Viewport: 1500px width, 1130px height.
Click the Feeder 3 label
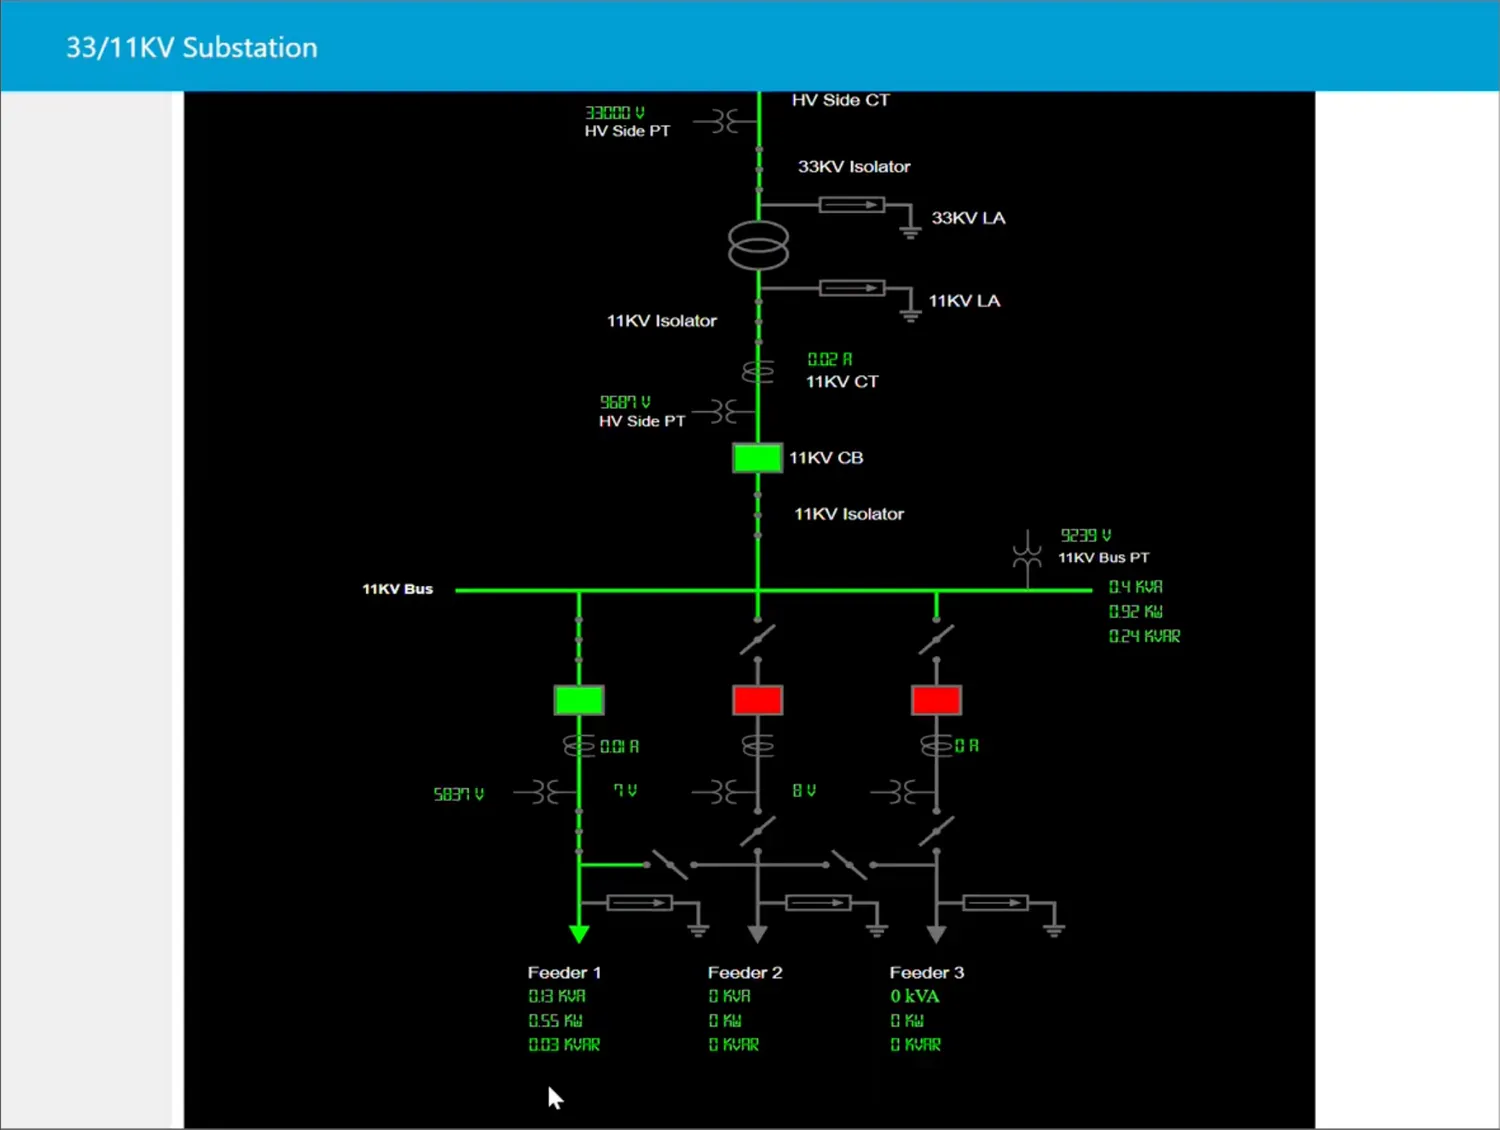click(927, 973)
